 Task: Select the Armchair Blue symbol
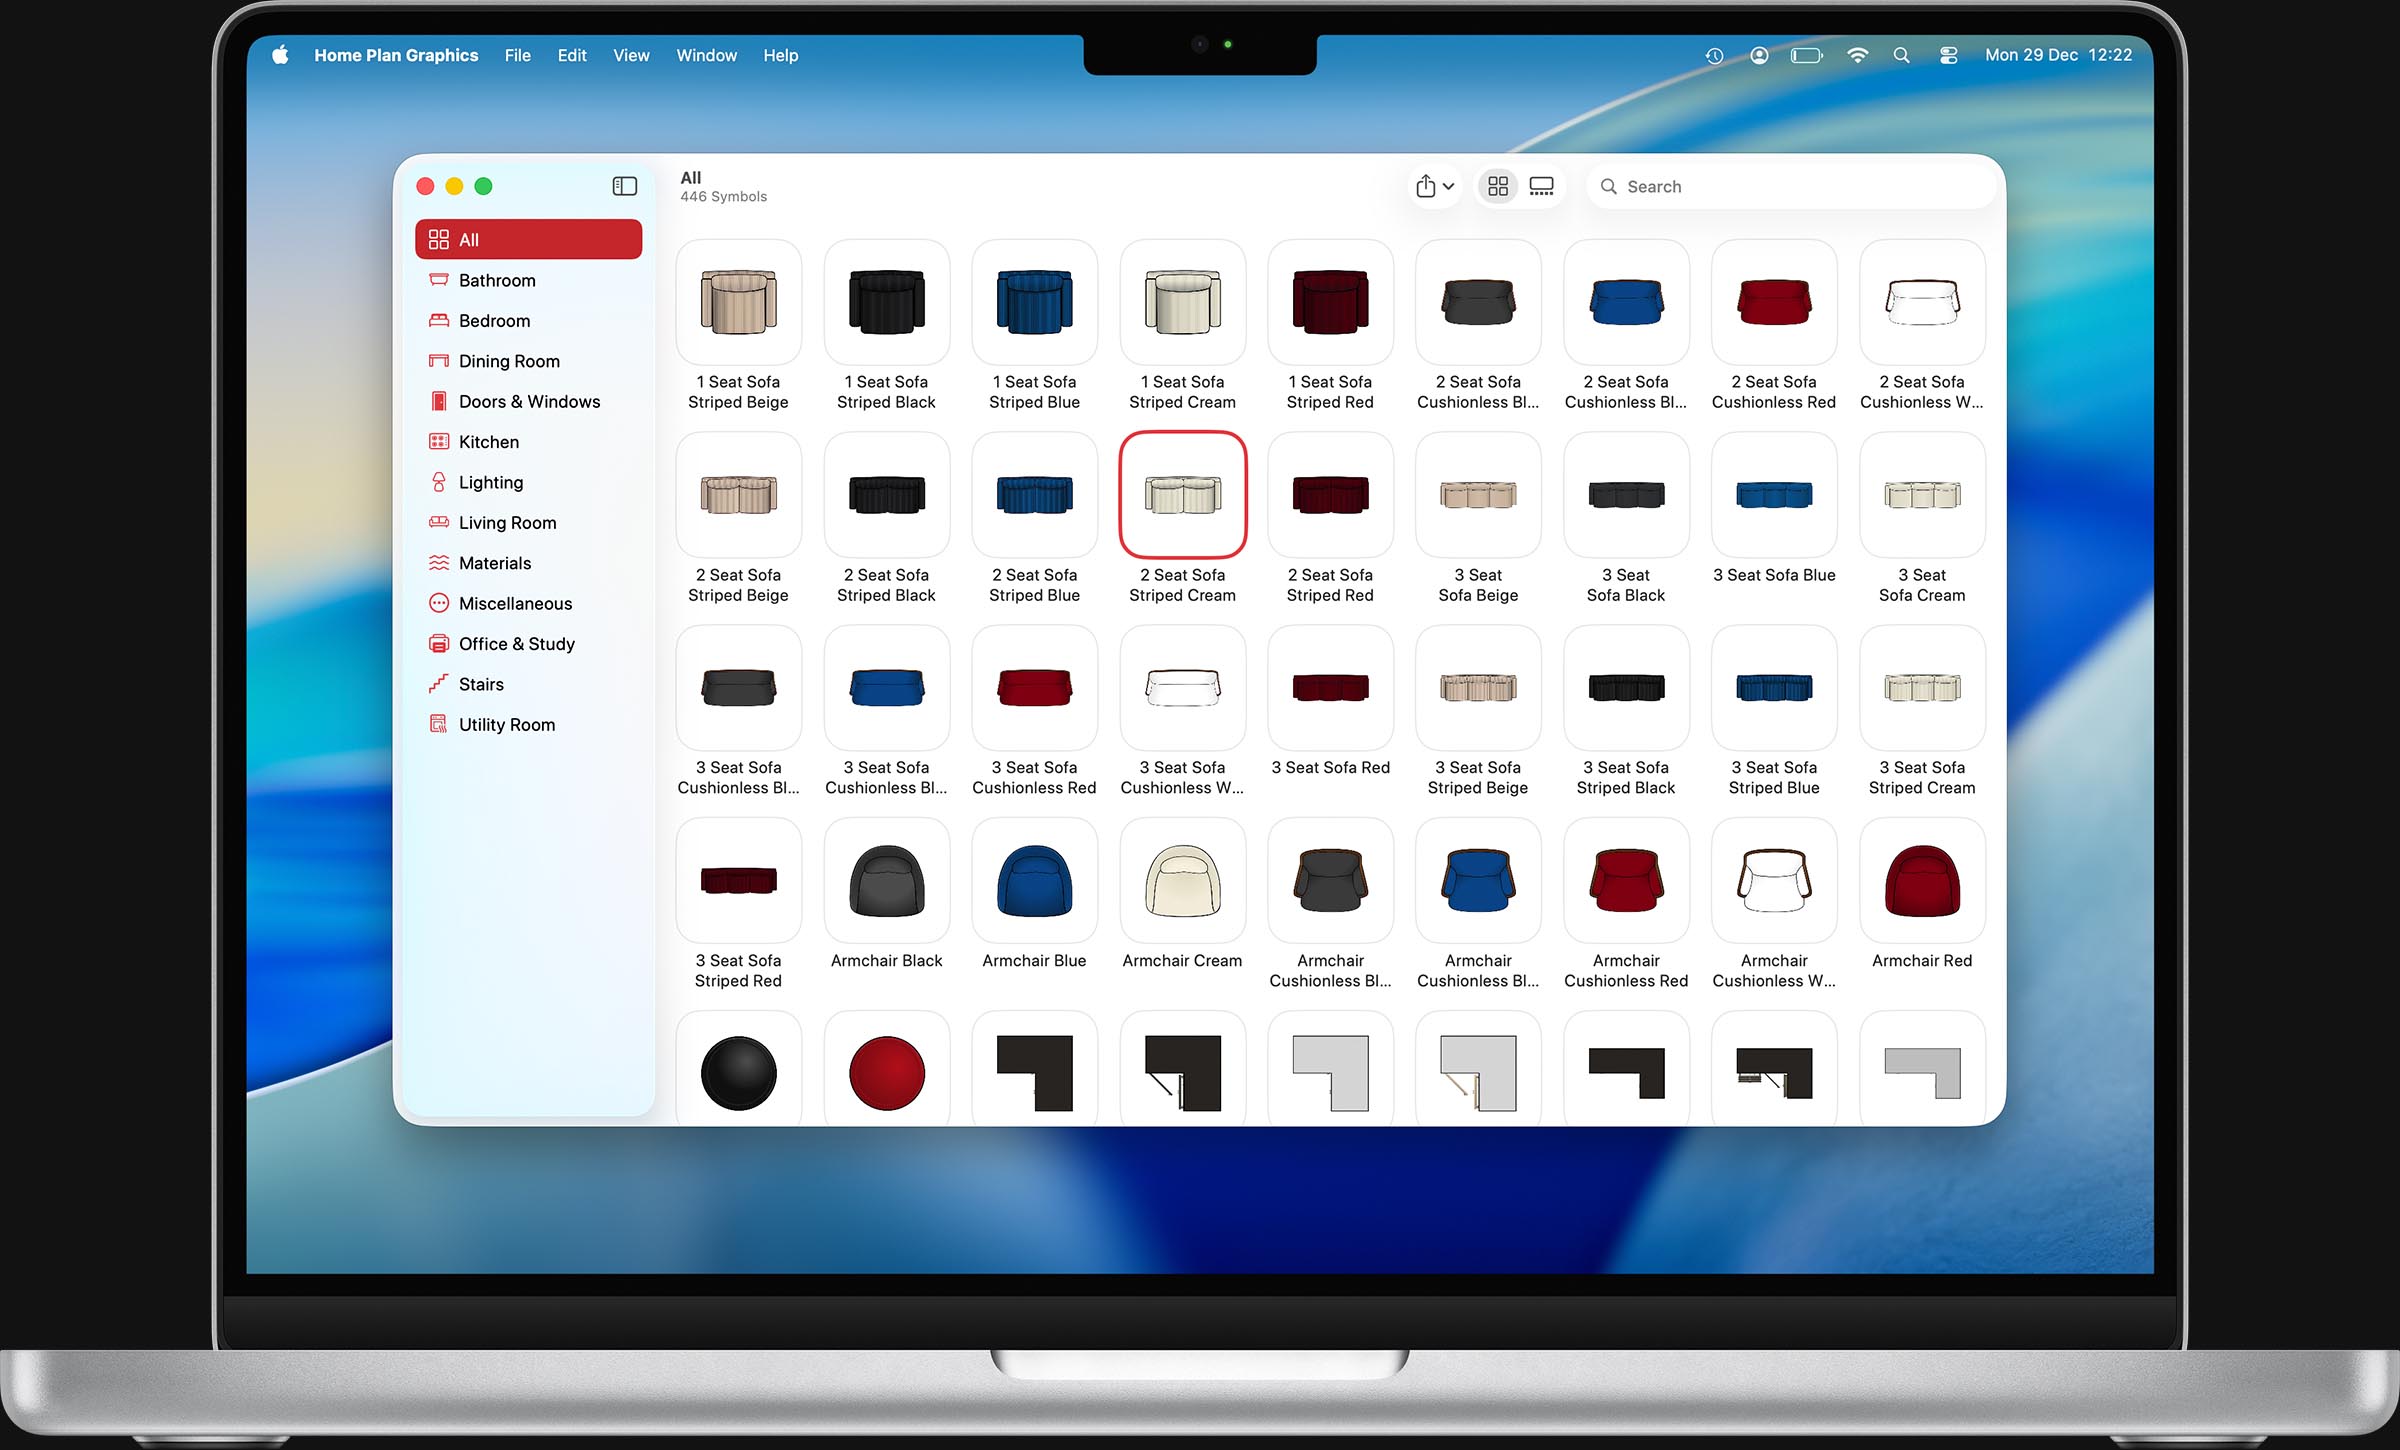[x=1034, y=881]
